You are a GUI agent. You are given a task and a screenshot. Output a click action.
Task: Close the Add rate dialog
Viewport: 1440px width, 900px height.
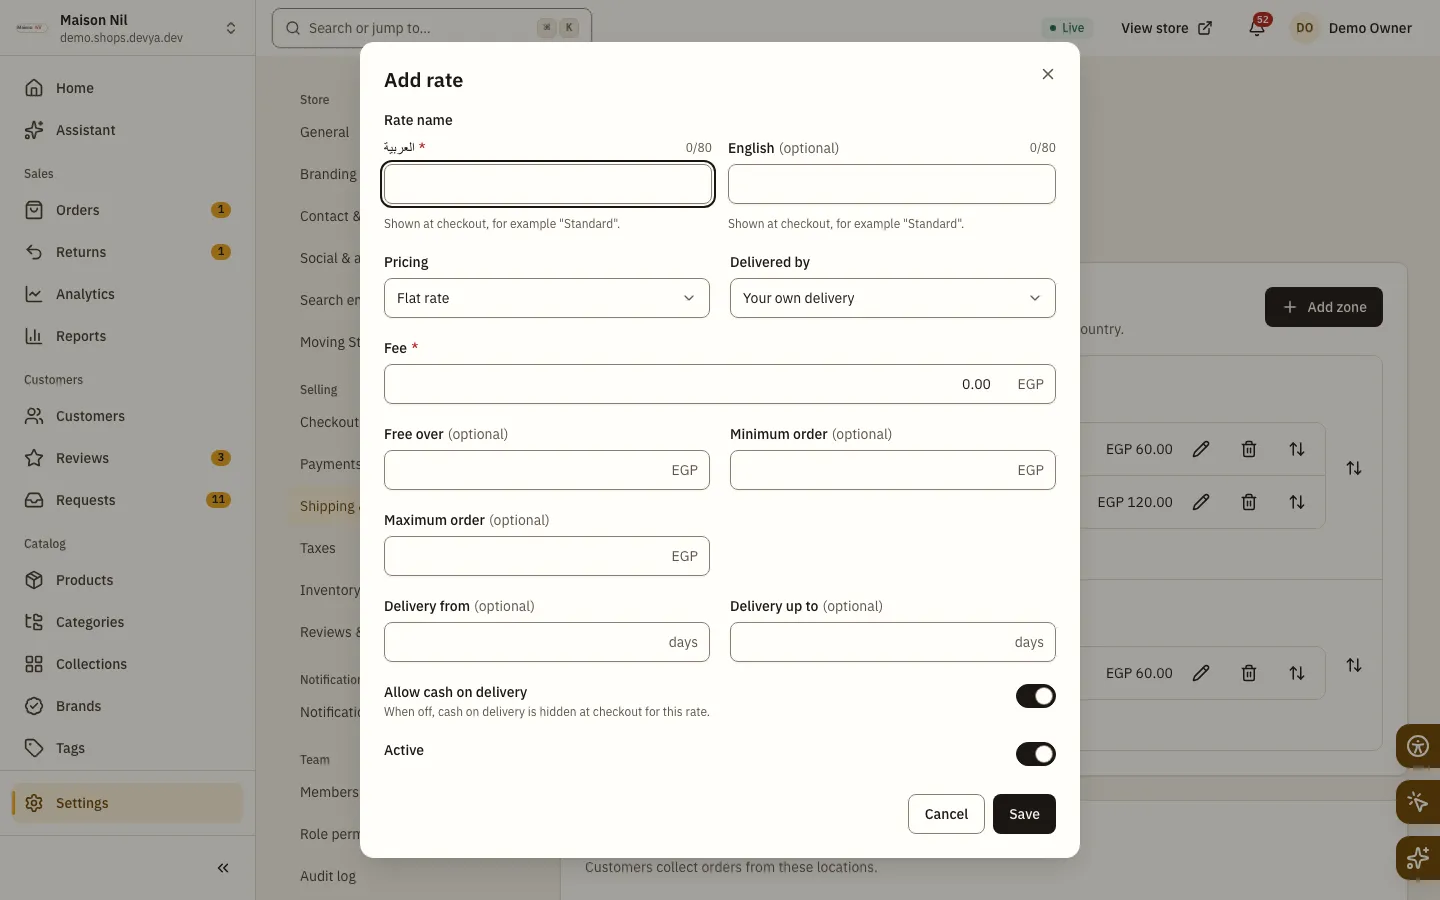click(x=1048, y=74)
